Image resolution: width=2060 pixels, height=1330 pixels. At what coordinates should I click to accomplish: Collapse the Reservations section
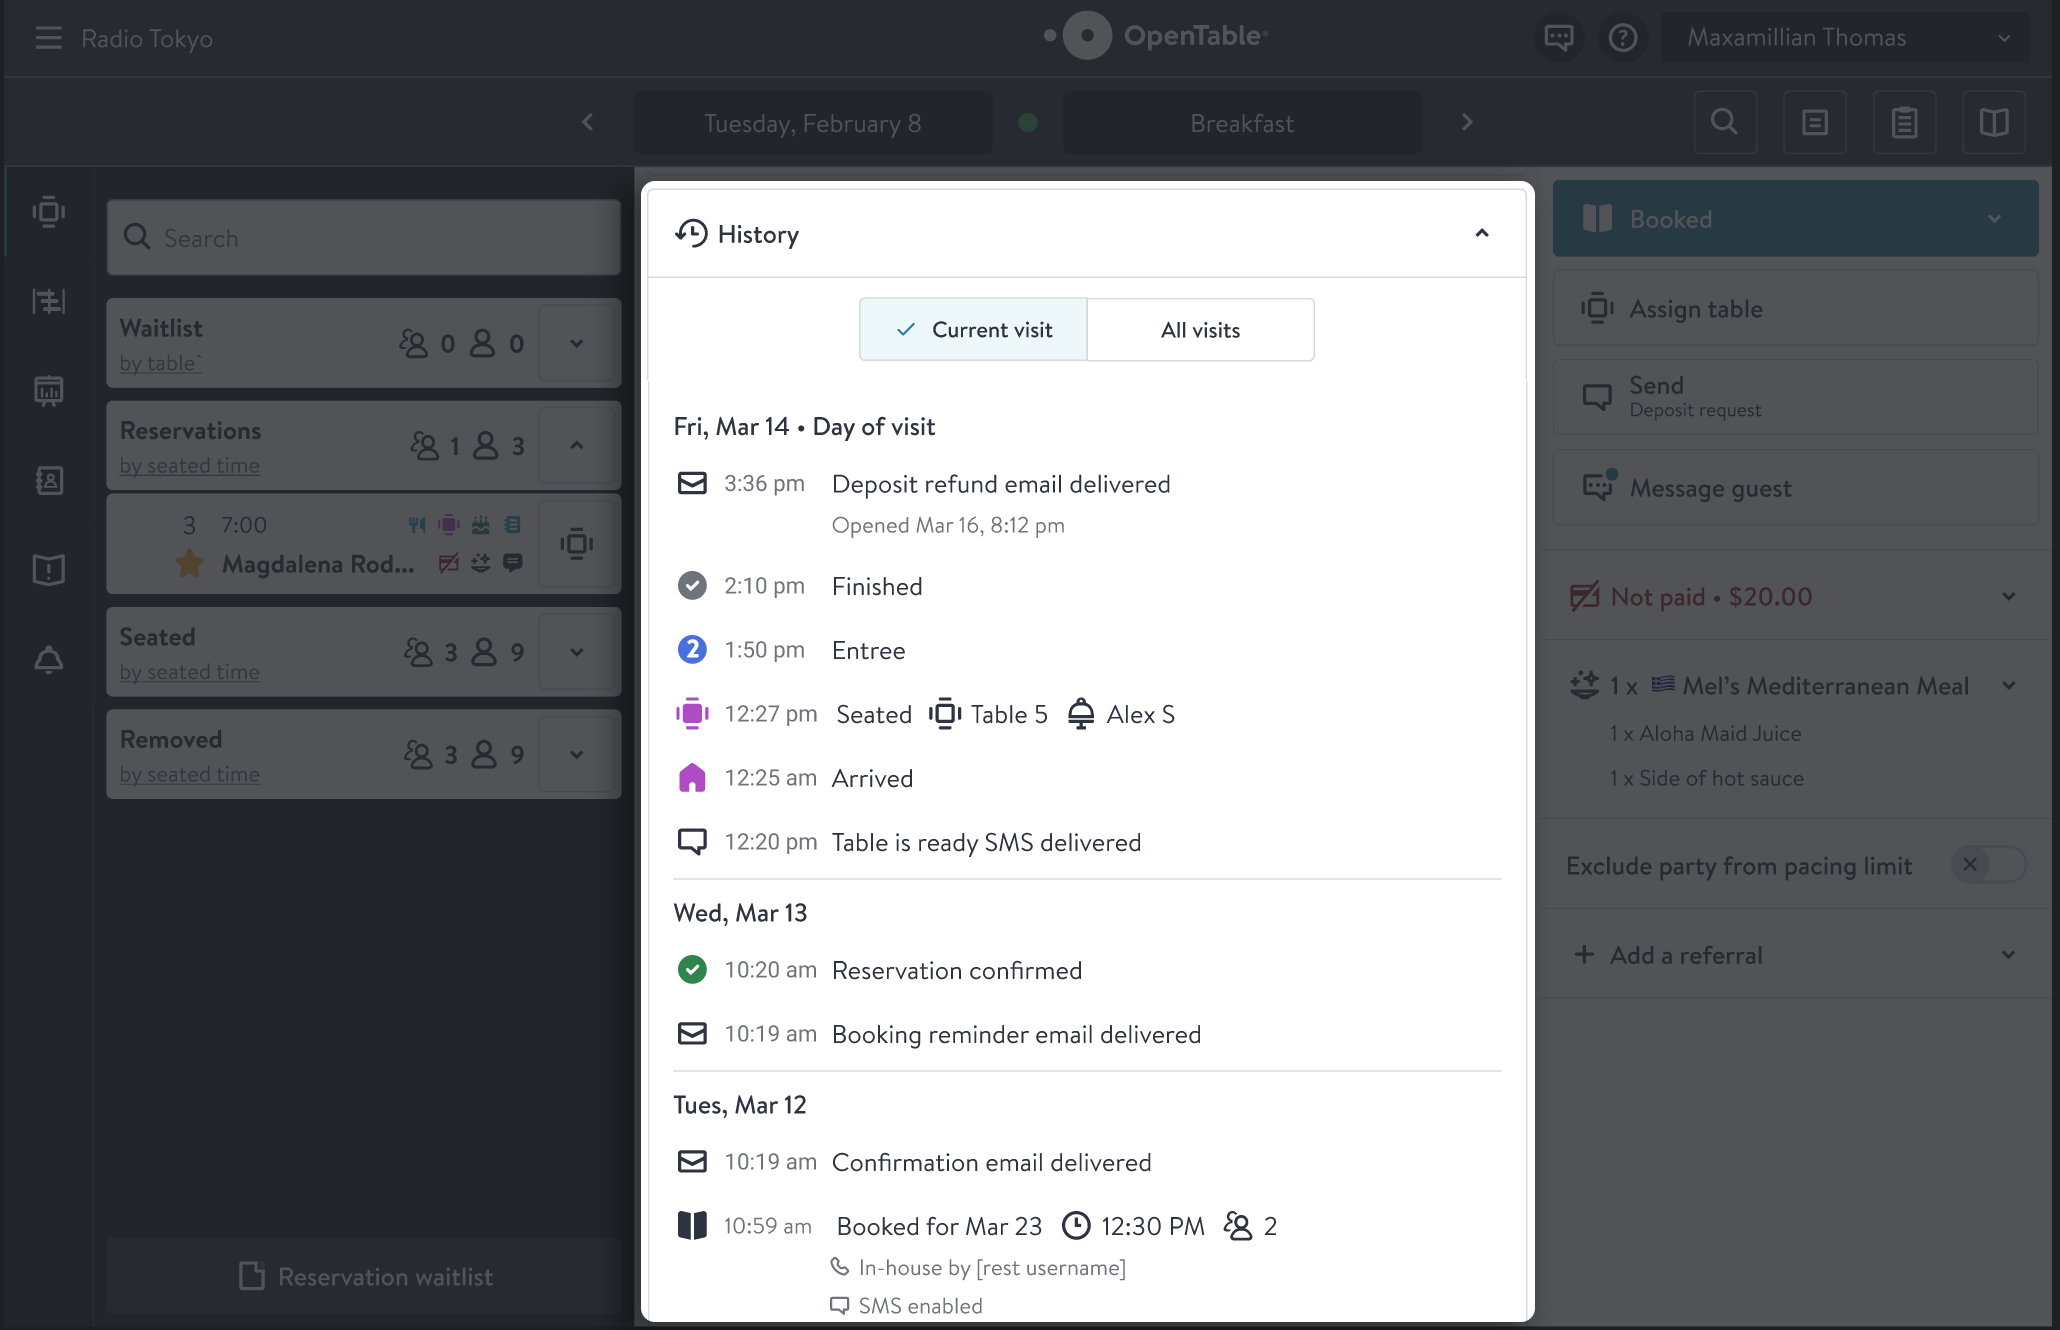(576, 445)
